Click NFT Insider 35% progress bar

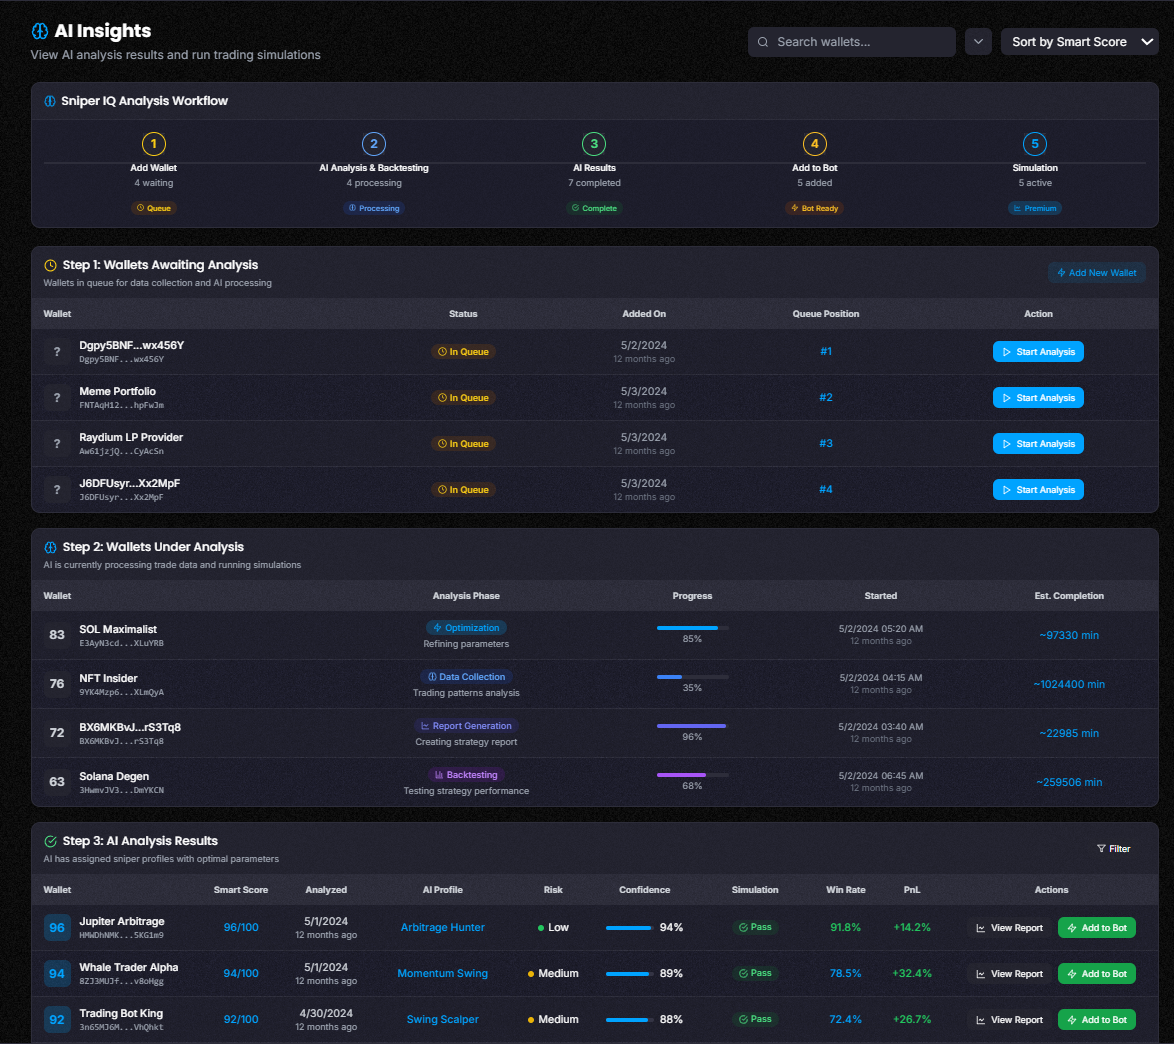[692, 677]
